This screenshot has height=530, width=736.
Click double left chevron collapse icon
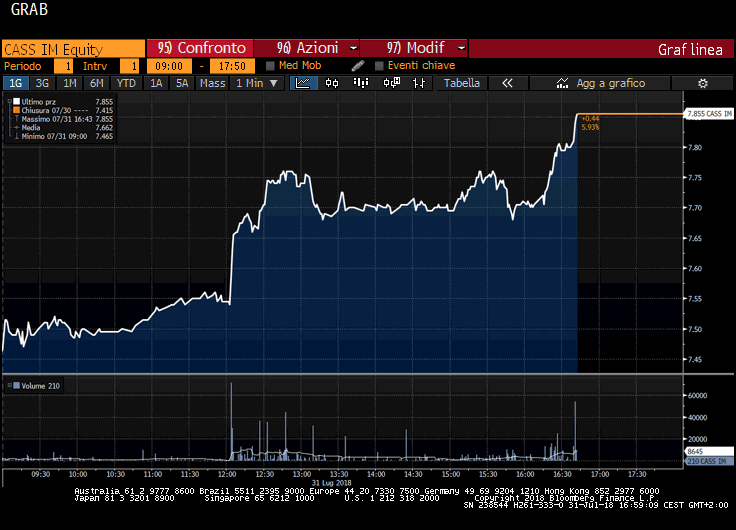(x=506, y=83)
